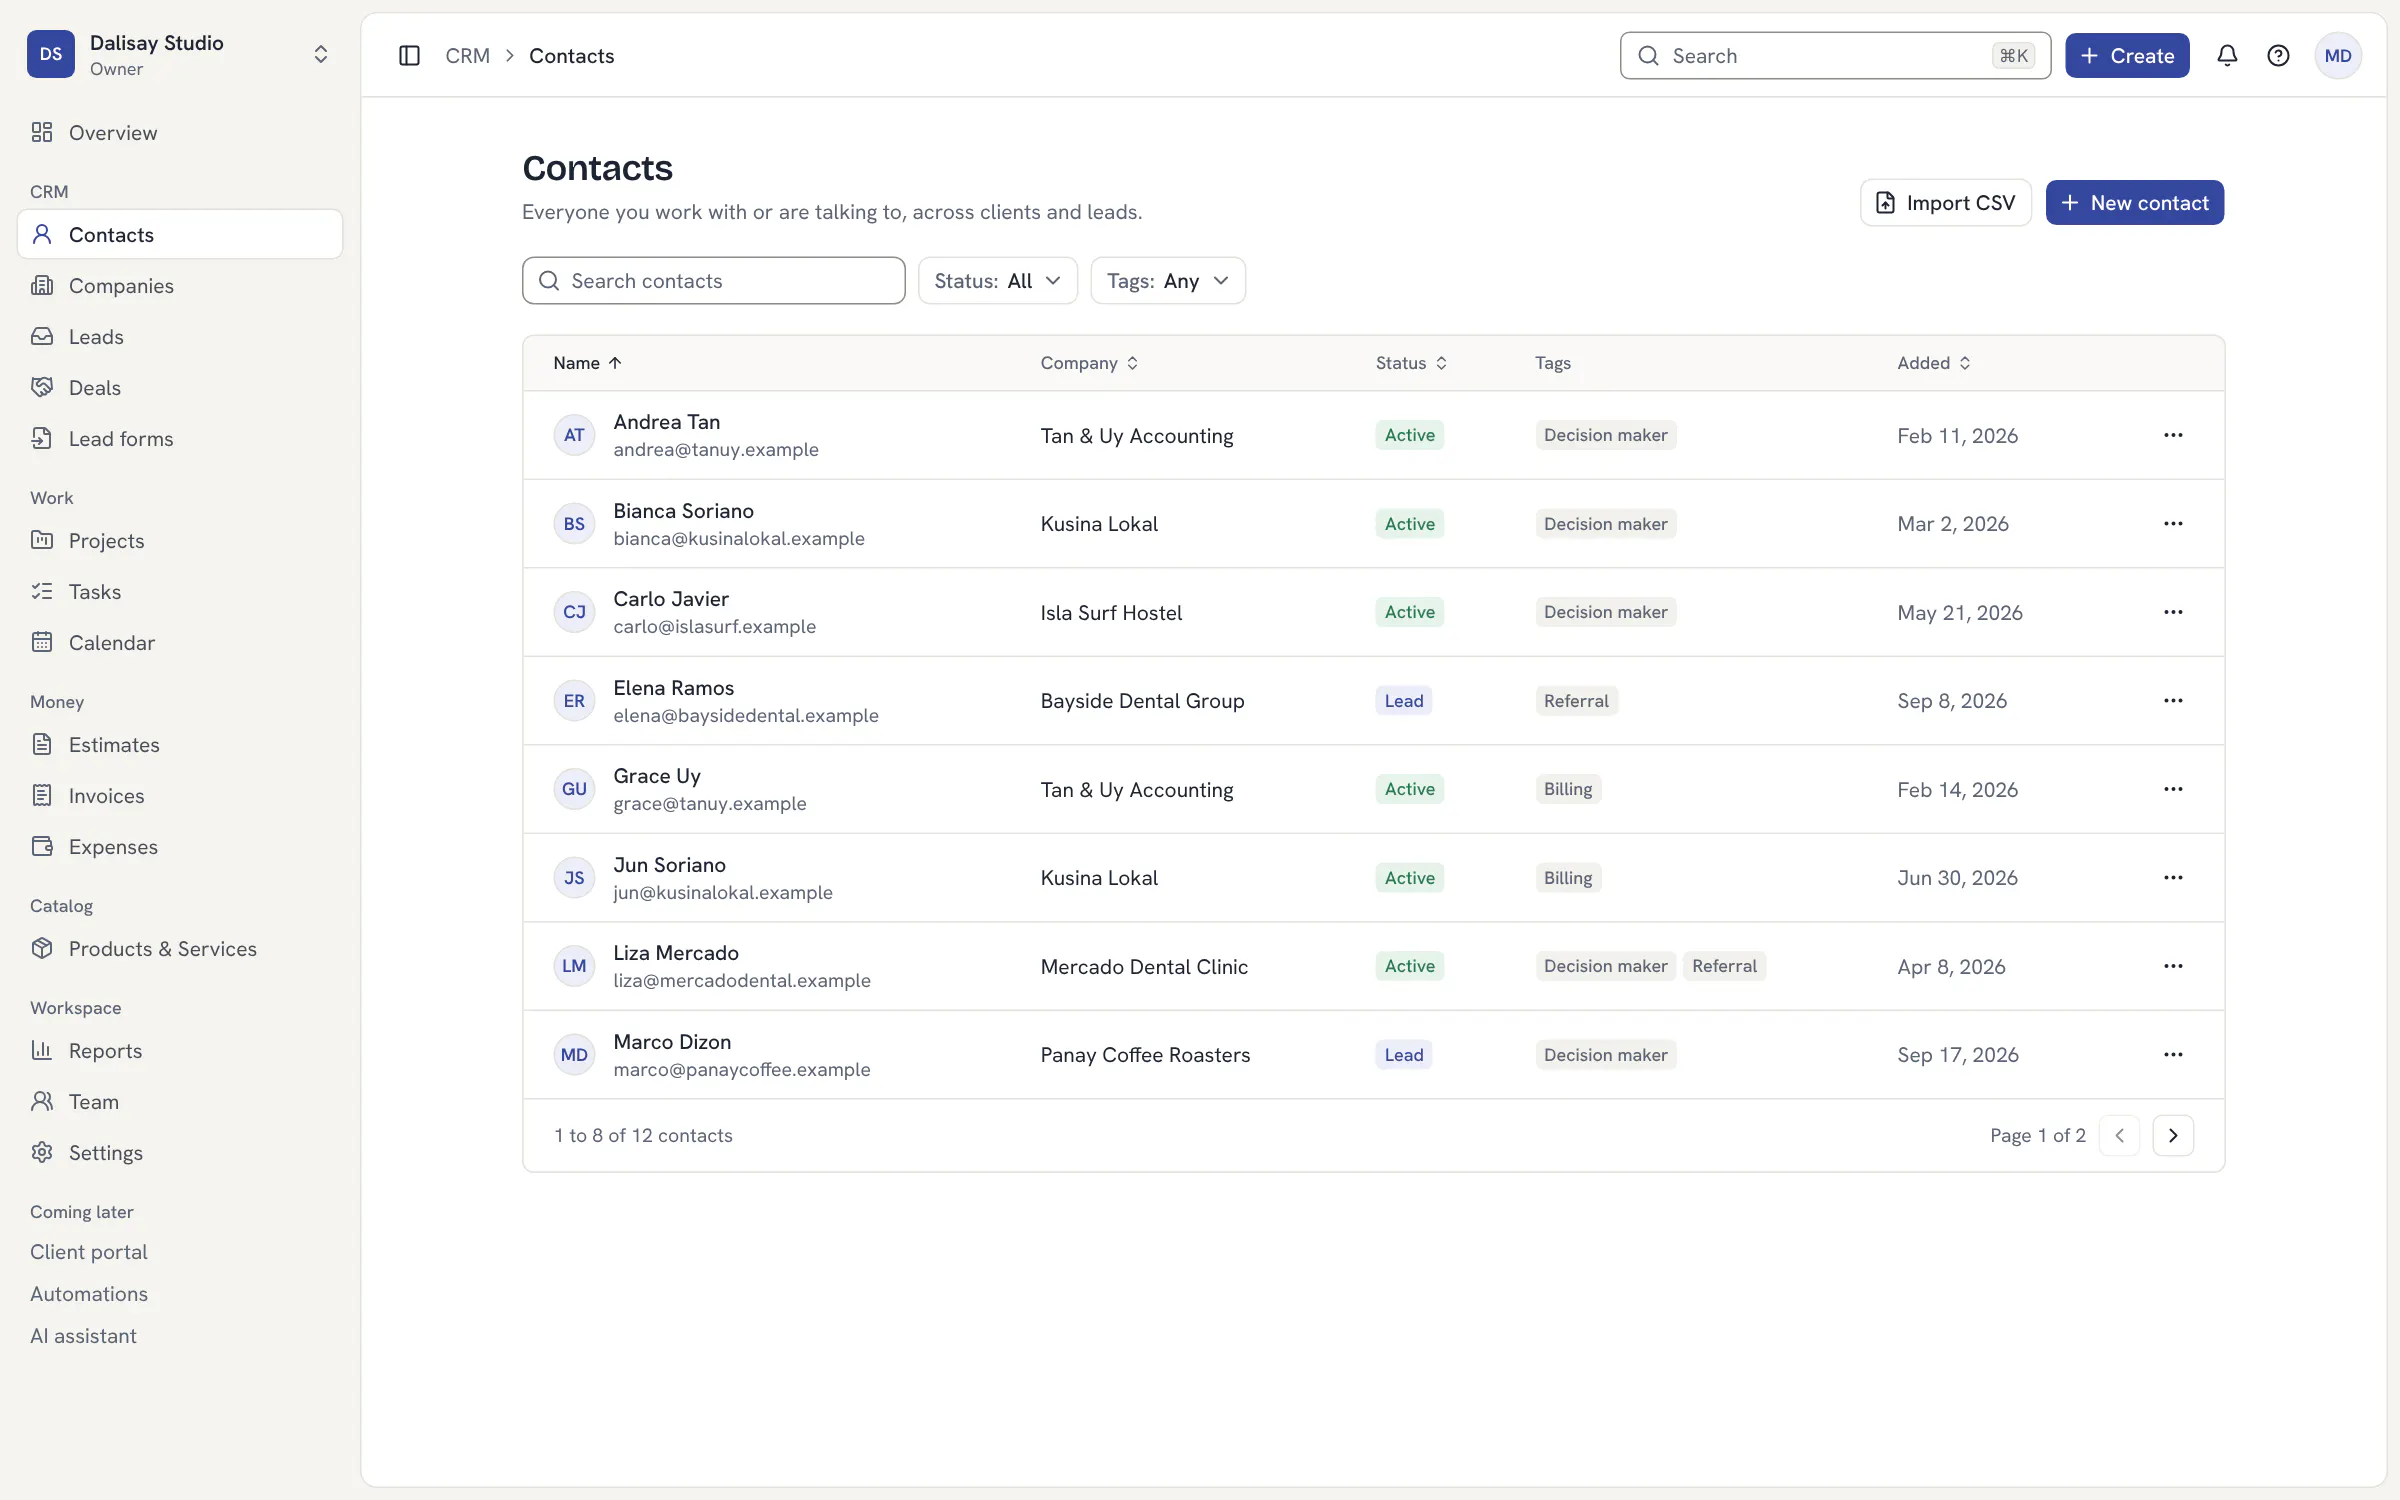Open Products & Services in the sidebar
Image resolution: width=2400 pixels, height=1500 pixels.
pyautogui.click(x=180, y=949)
